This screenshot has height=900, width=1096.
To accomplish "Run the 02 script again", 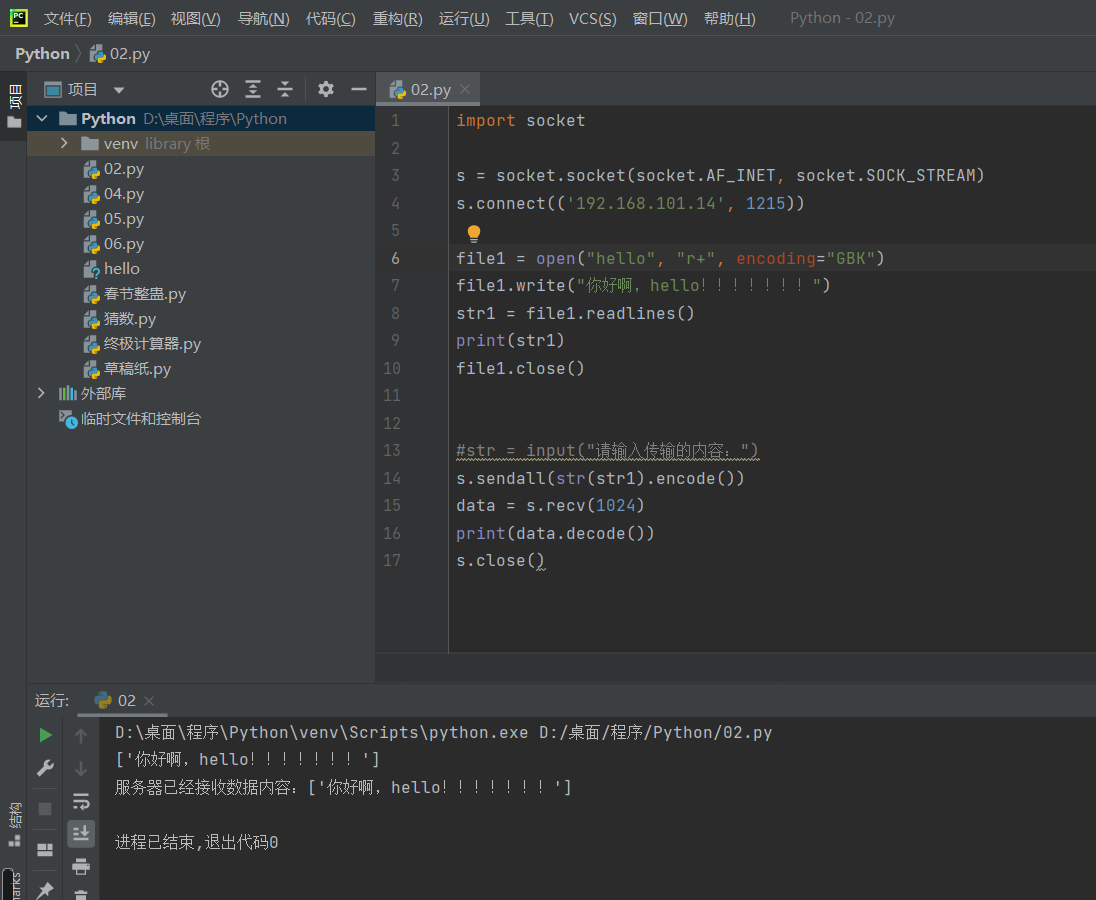I will pyautogui.click(x=45, y=735).
